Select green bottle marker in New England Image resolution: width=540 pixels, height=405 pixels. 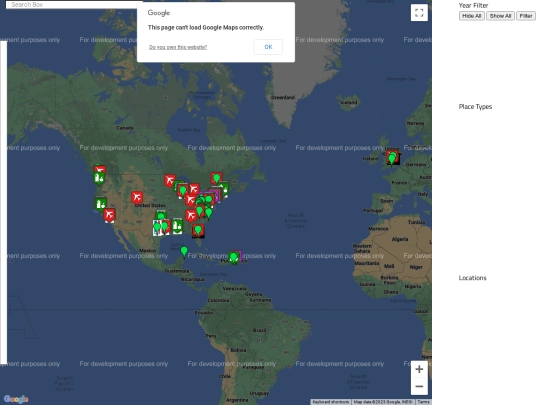point(224,190)
